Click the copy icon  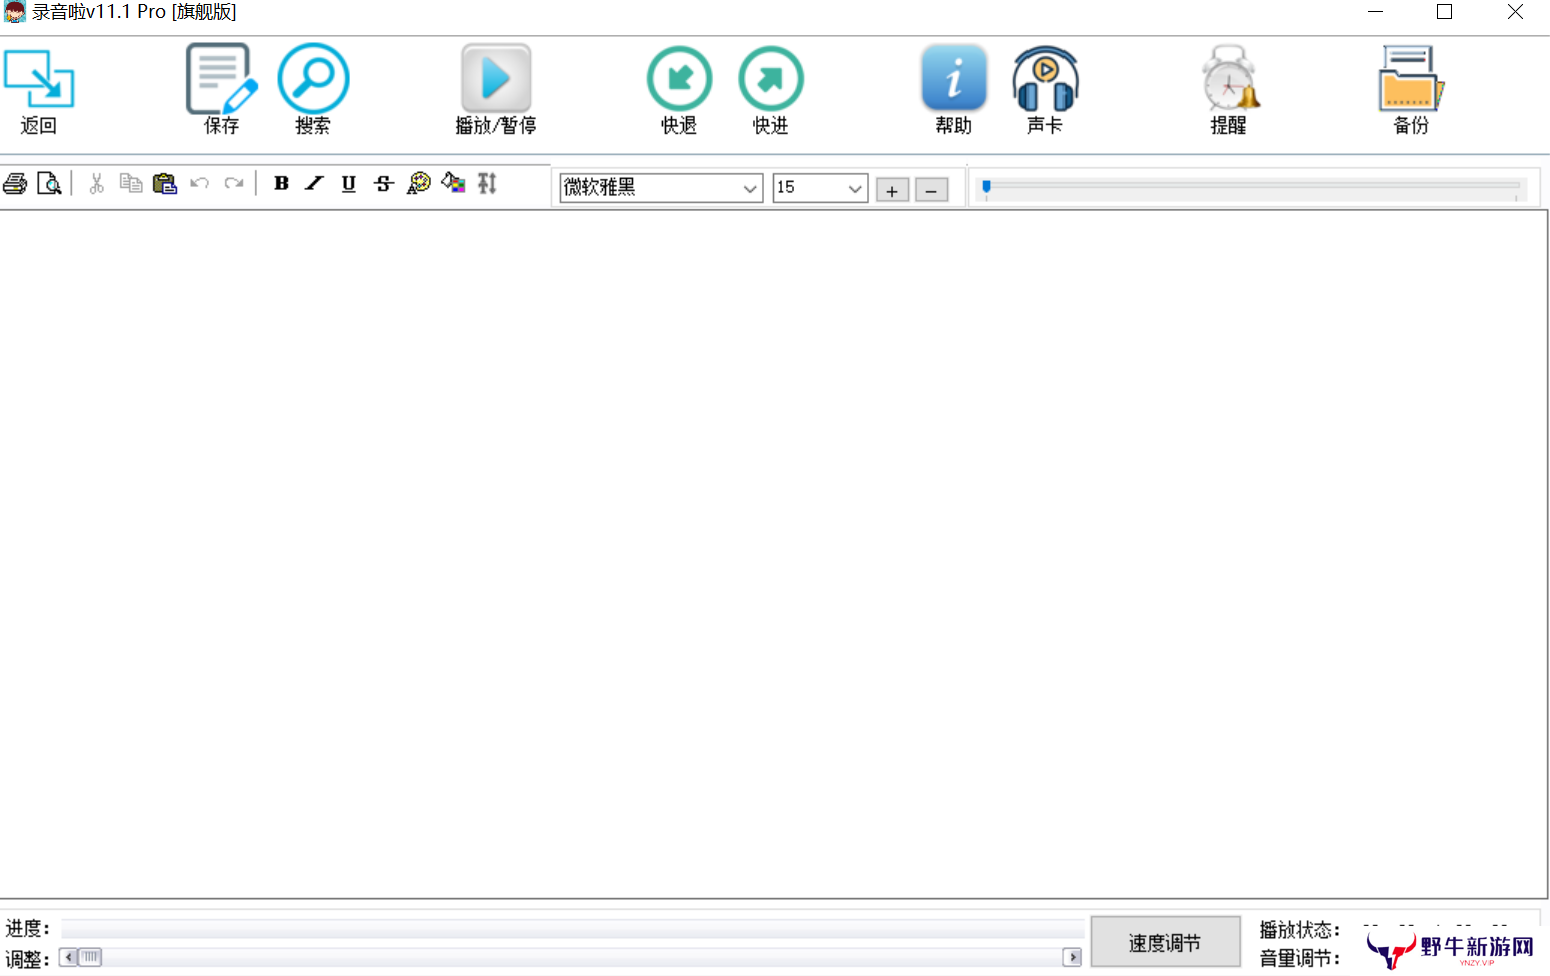click(x=130, y=183)
